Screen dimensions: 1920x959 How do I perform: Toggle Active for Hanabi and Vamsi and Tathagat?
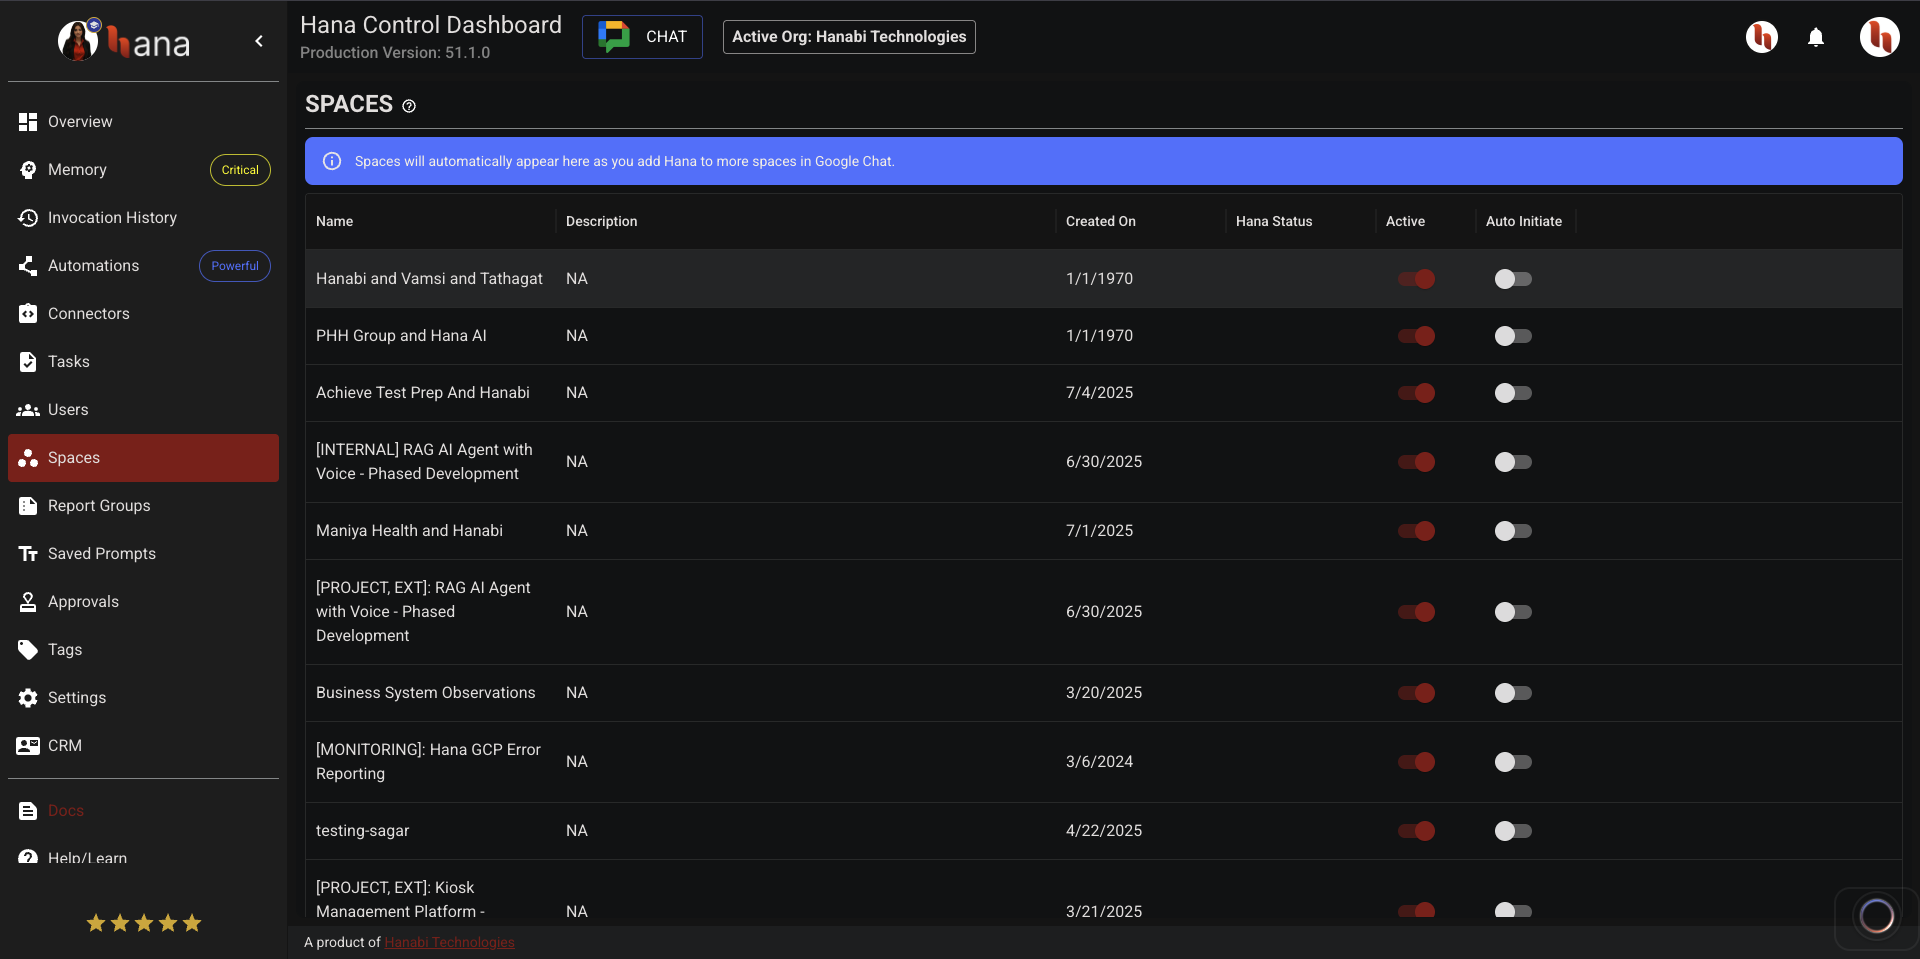[1417, 279]
